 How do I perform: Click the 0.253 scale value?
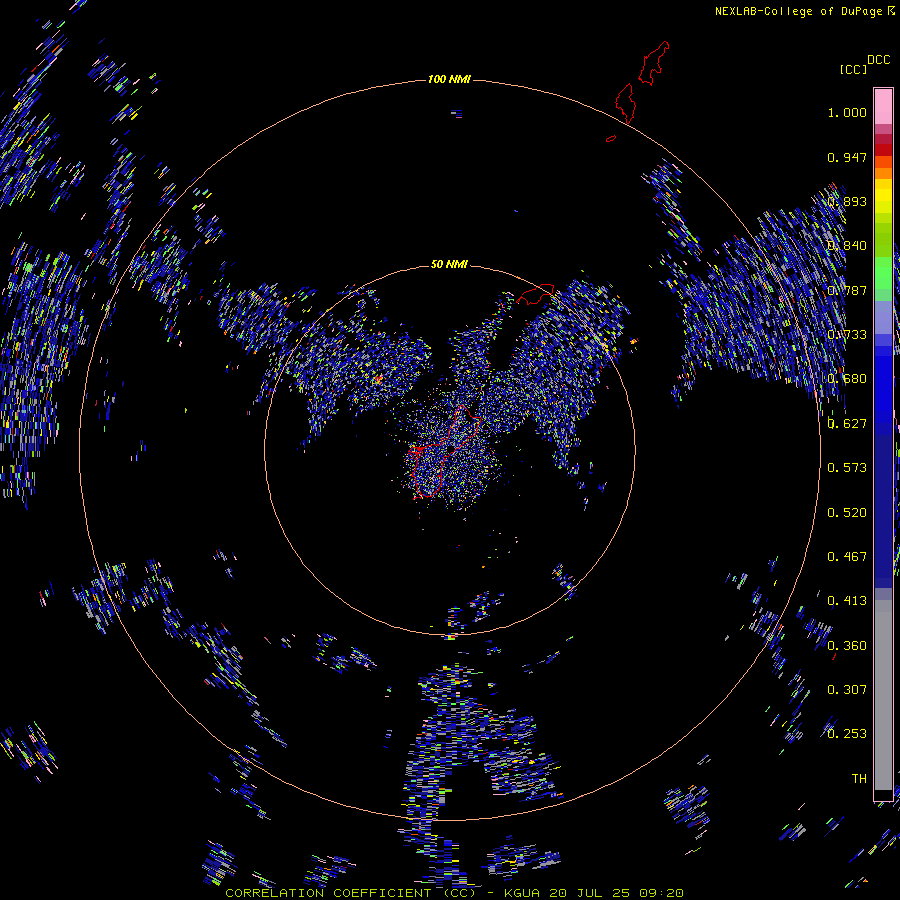coord(847,734)
